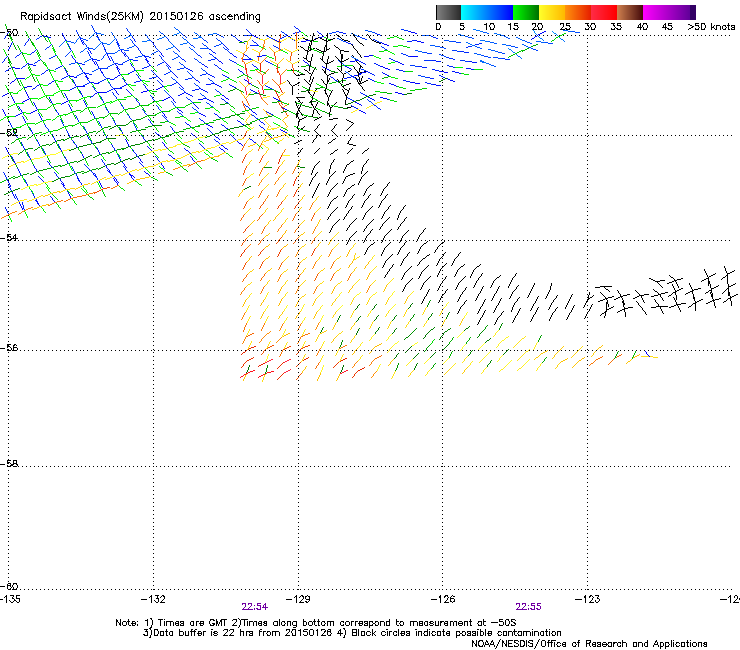Click the gray 0-5 knots color segment

click(448, 12)
